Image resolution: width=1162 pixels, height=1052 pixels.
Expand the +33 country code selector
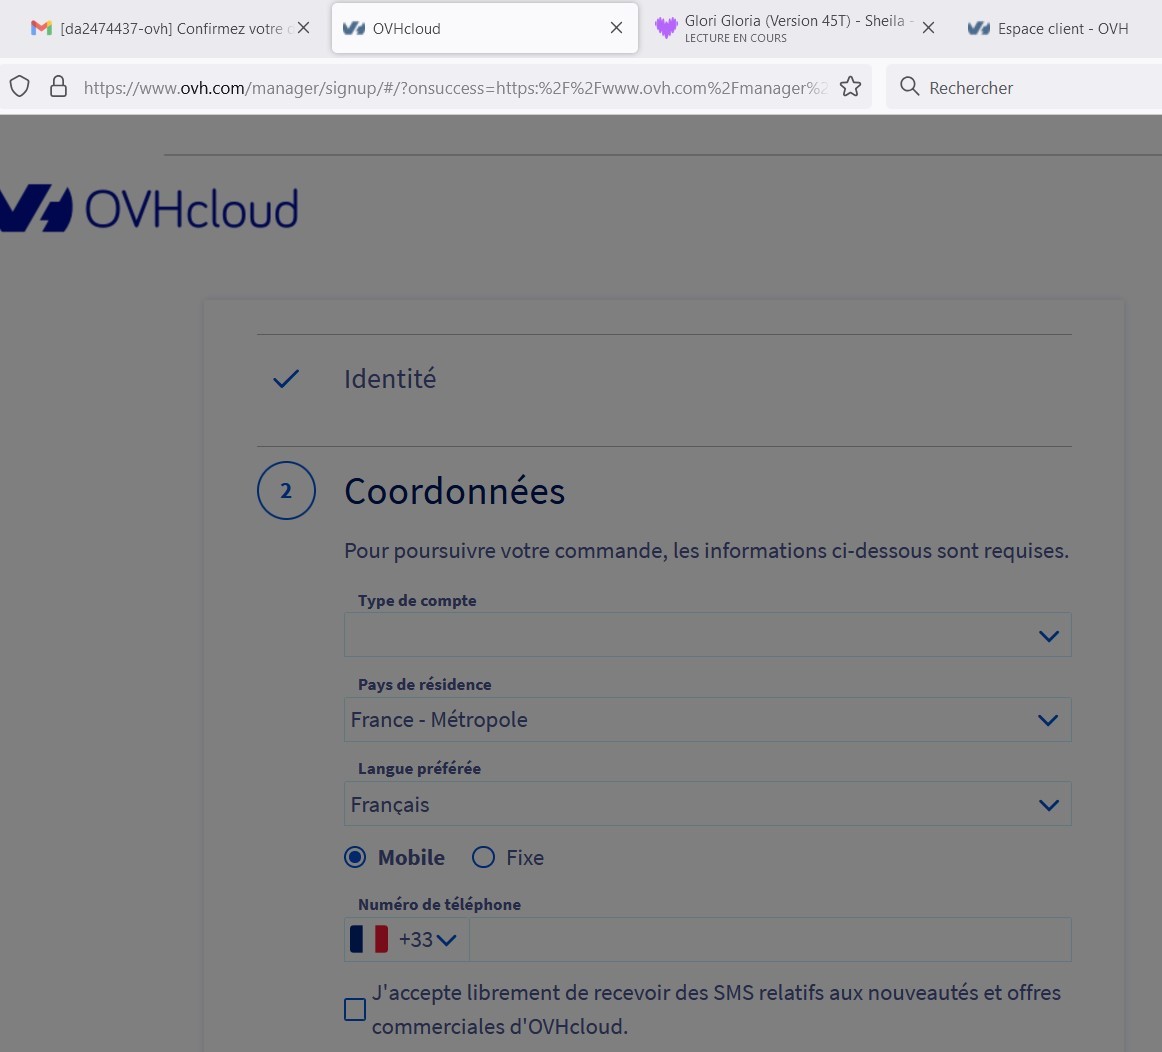[428, 939]
